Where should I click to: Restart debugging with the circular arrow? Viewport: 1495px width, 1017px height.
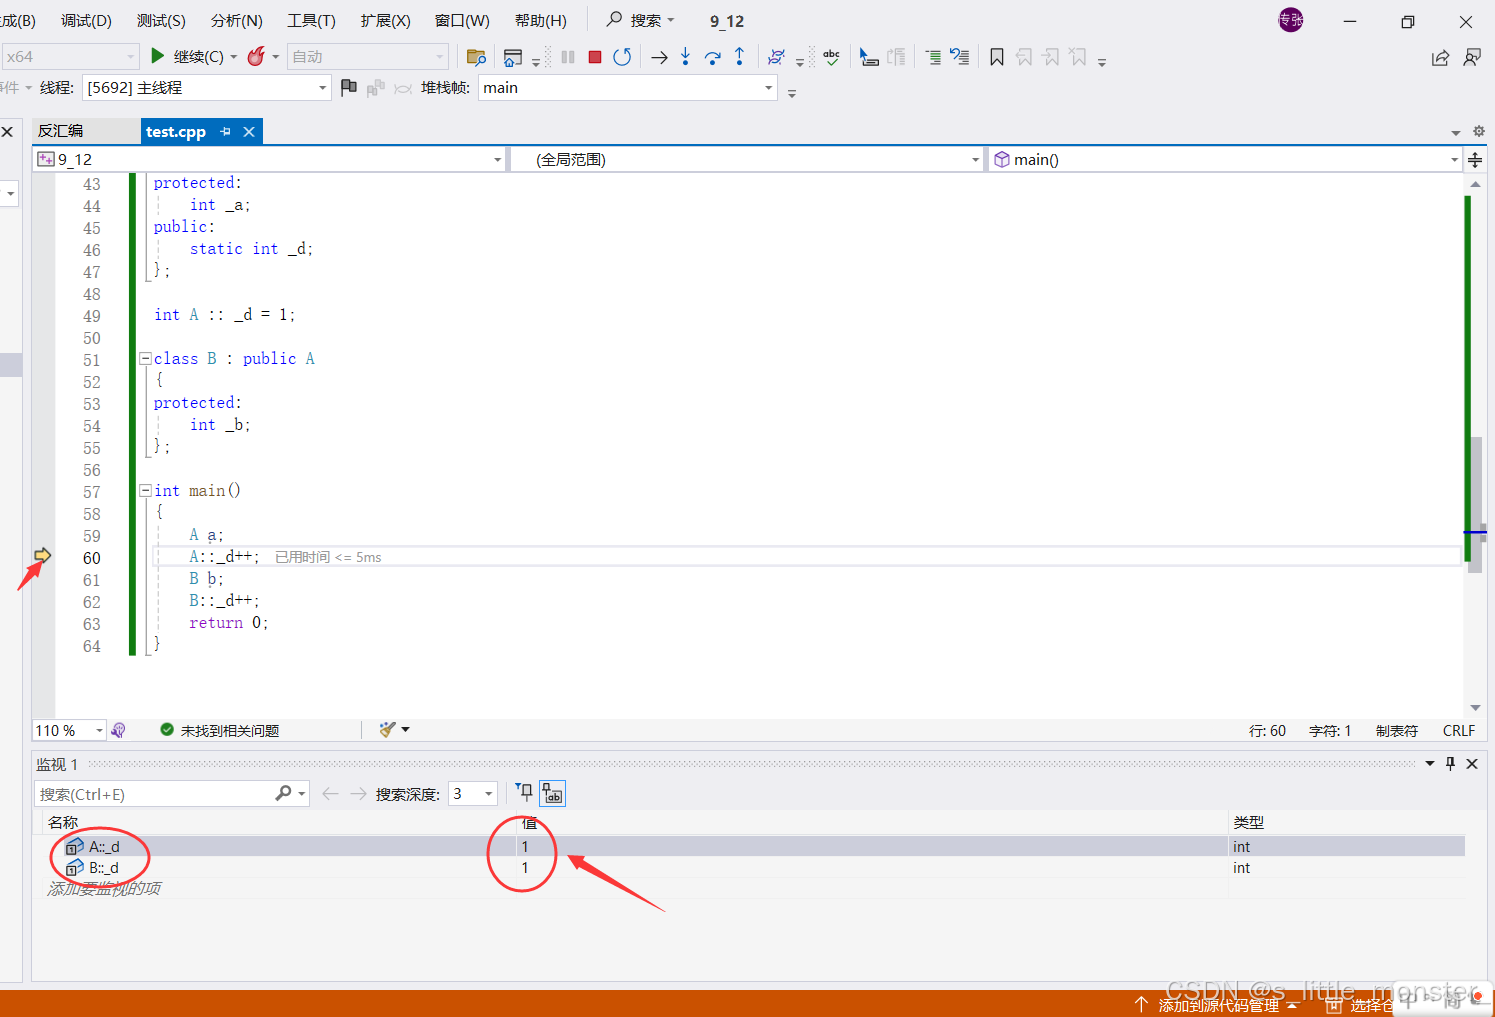622,57
